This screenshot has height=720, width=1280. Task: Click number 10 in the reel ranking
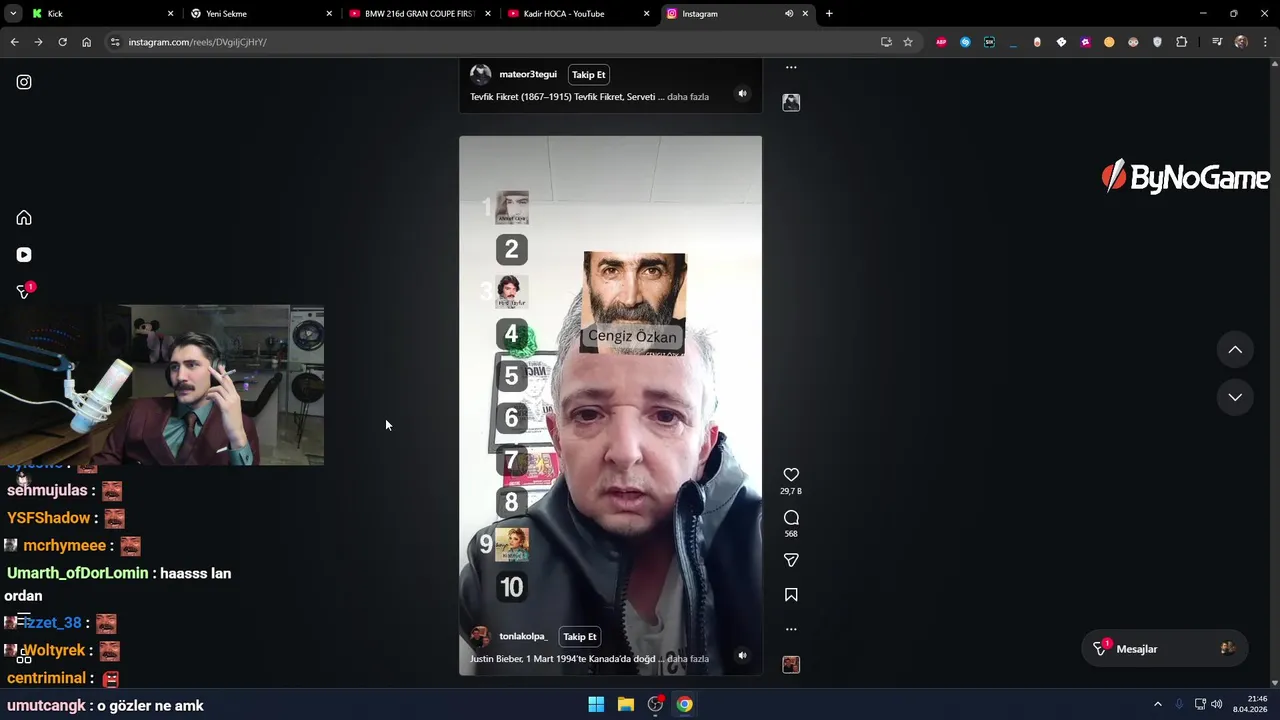[512, 587]
